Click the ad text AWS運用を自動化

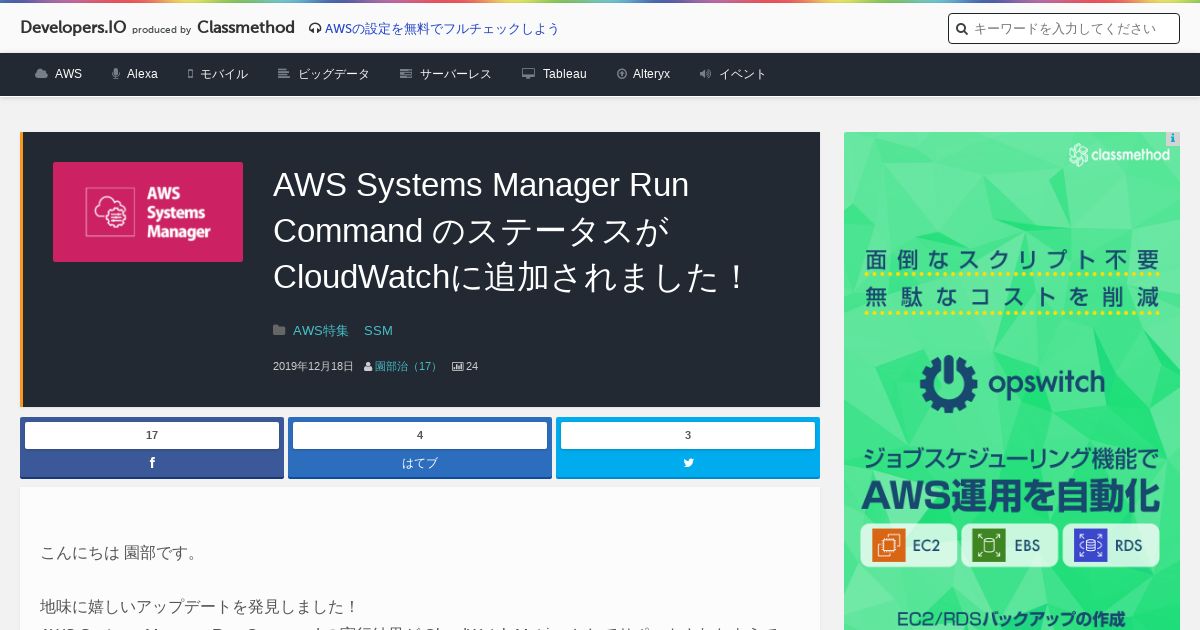[x=1011, y=494]
